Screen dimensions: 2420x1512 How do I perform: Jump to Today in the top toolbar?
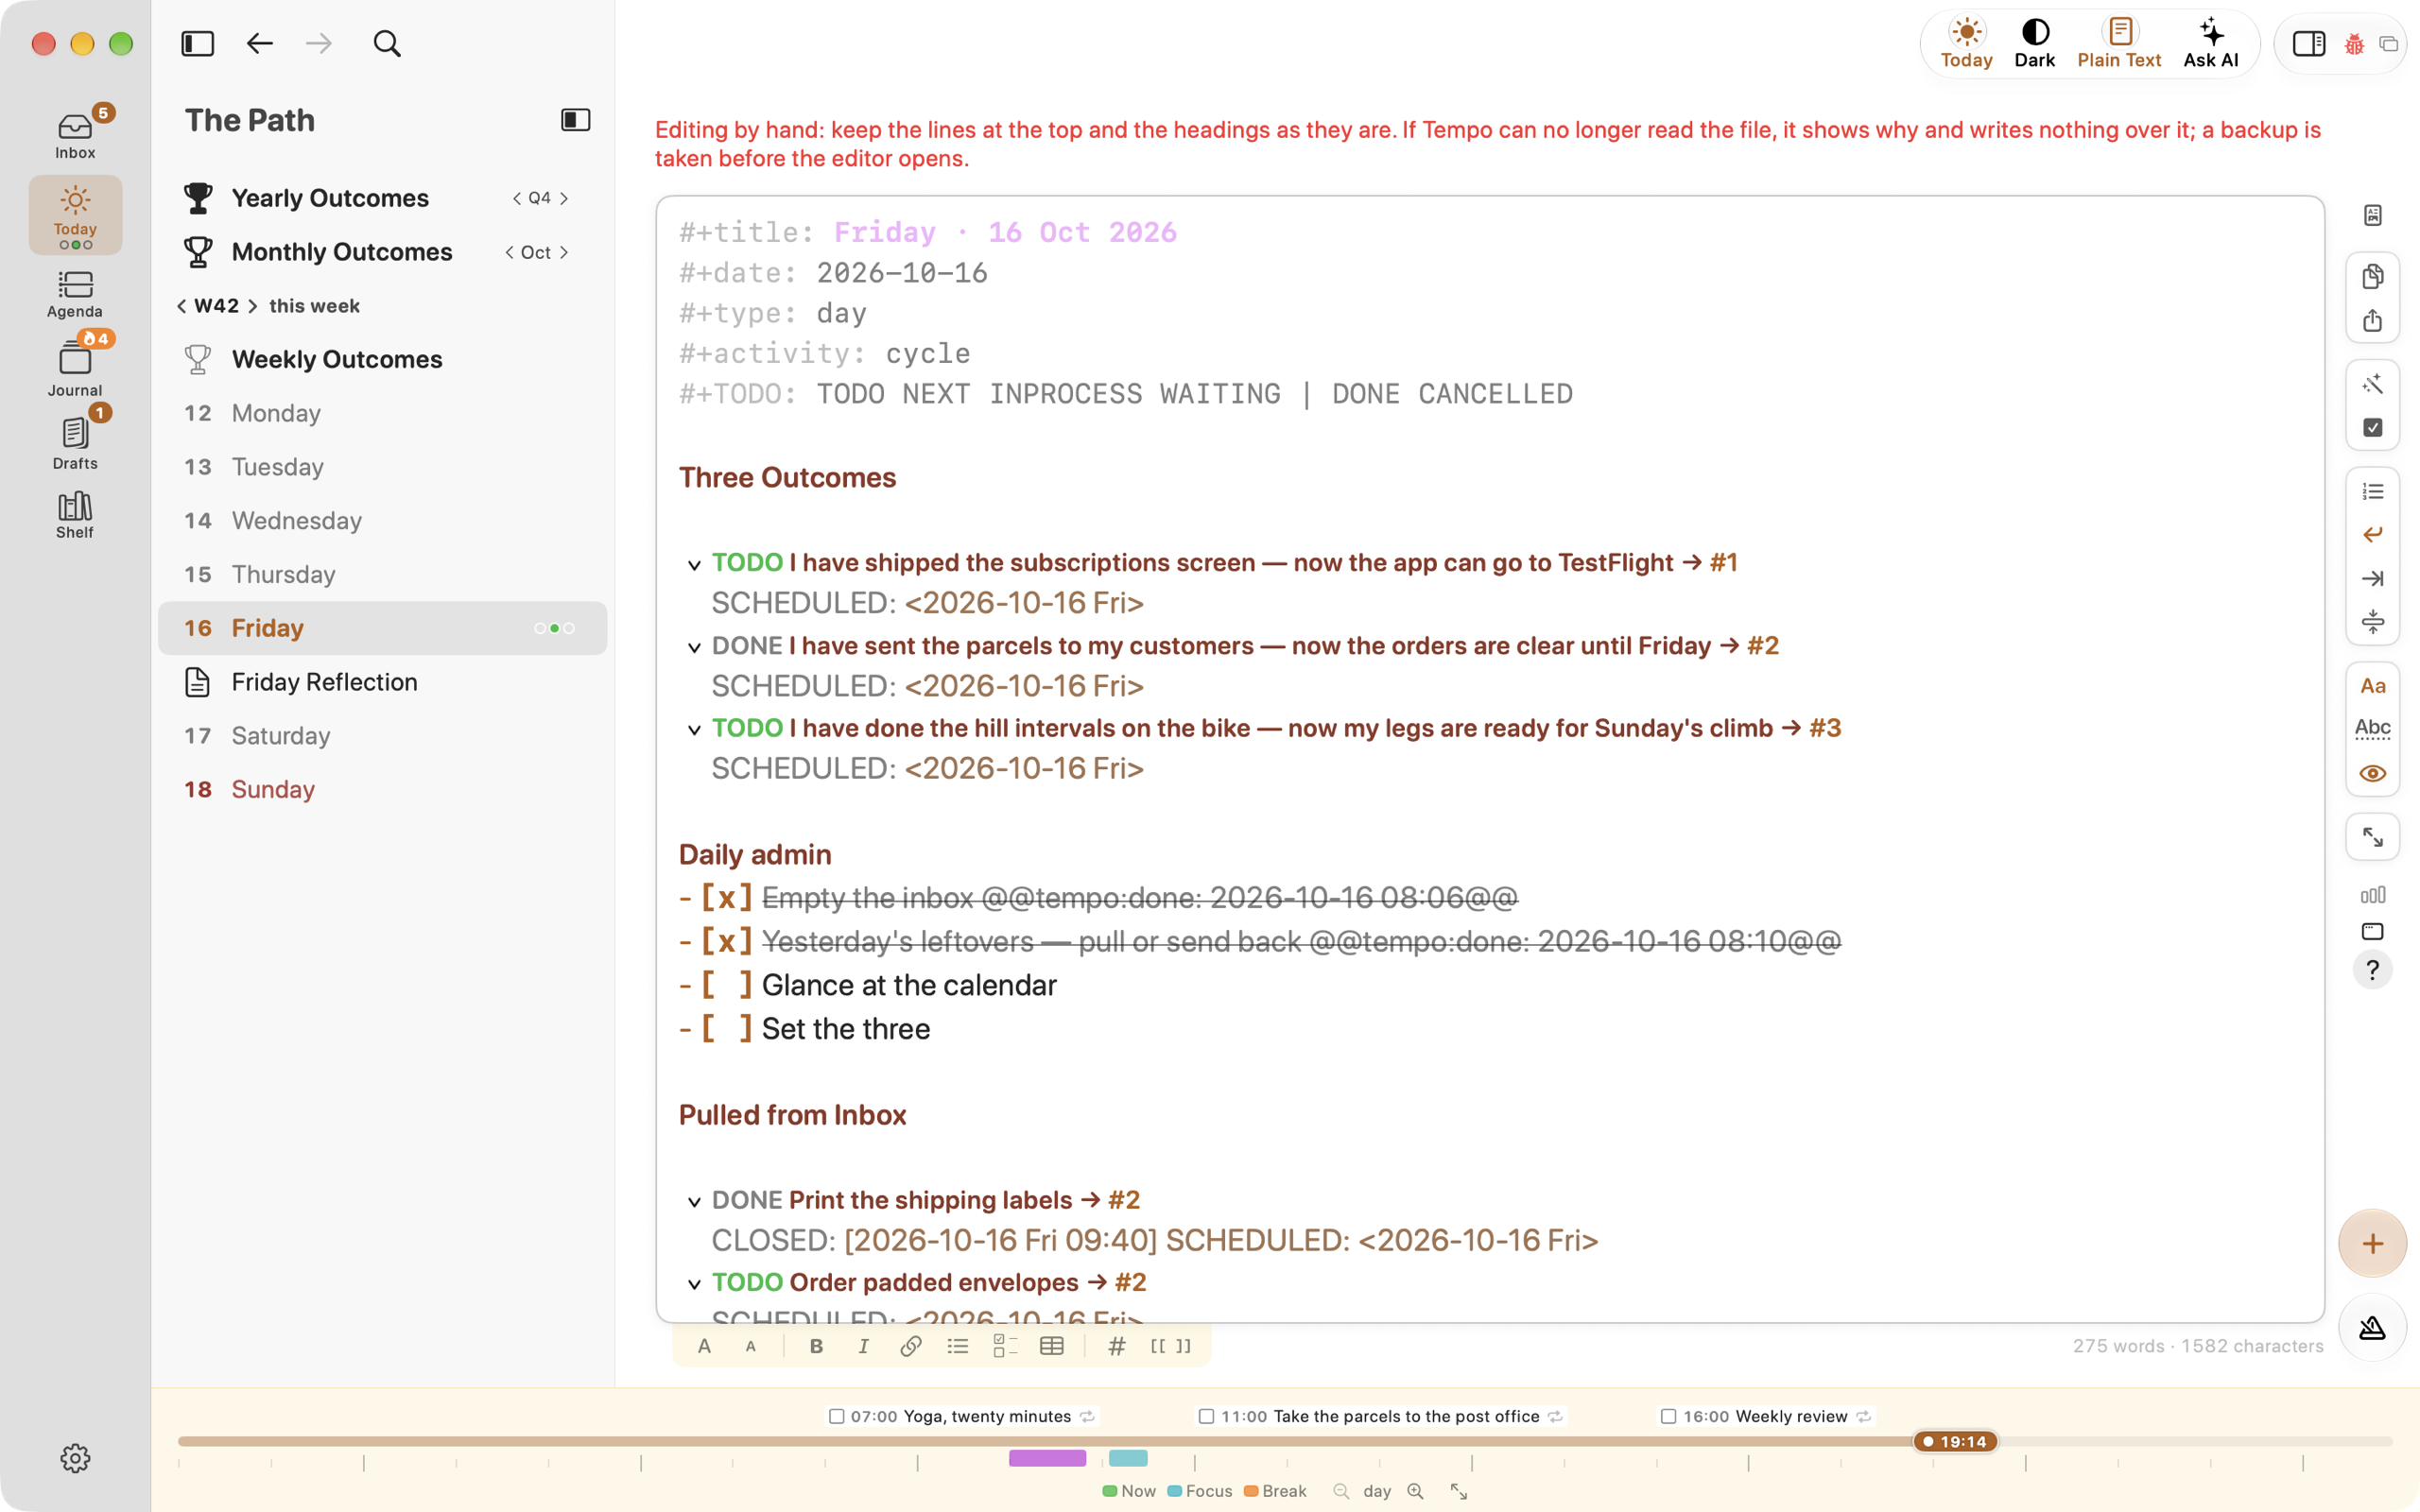[x=1966, y=44]
